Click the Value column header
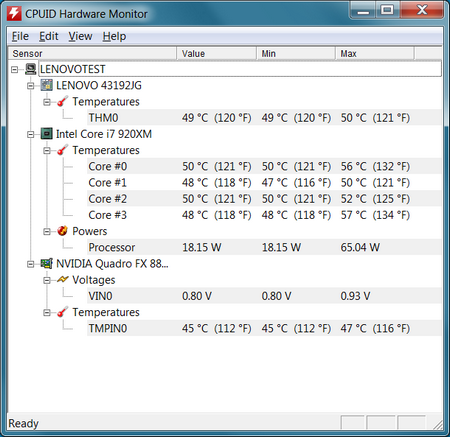Viewport: 450px width, 437px height. pos(216,54)
